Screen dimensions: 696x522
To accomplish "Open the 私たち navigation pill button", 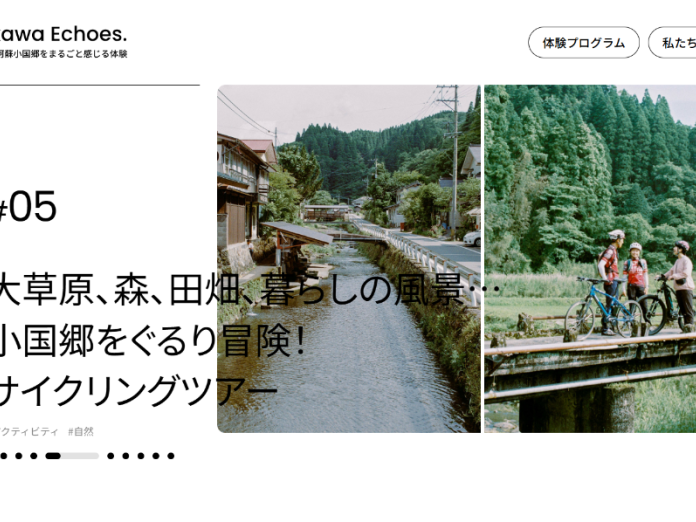I will click(x=672, y=43).
